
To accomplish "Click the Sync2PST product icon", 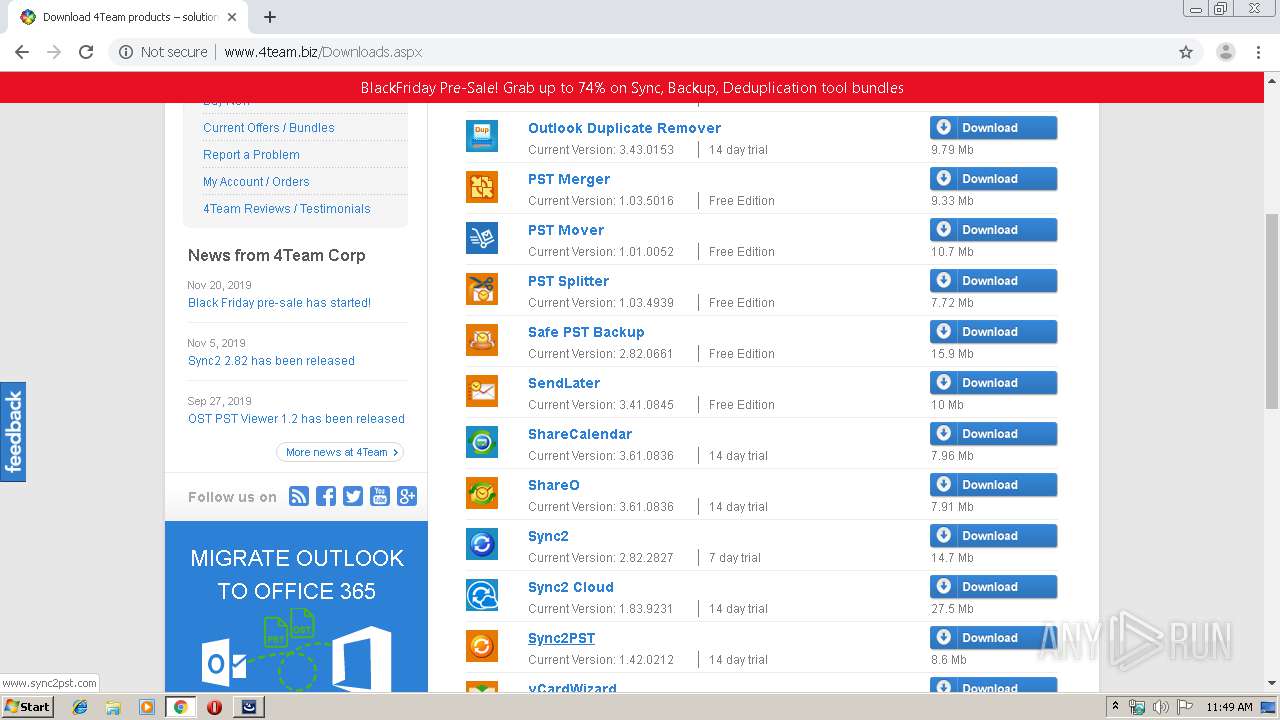I will click(x=482, y=646).
